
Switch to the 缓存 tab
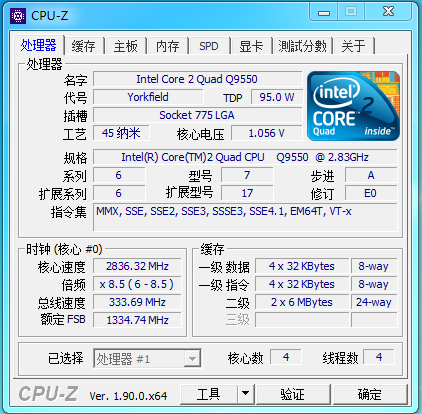84,46
